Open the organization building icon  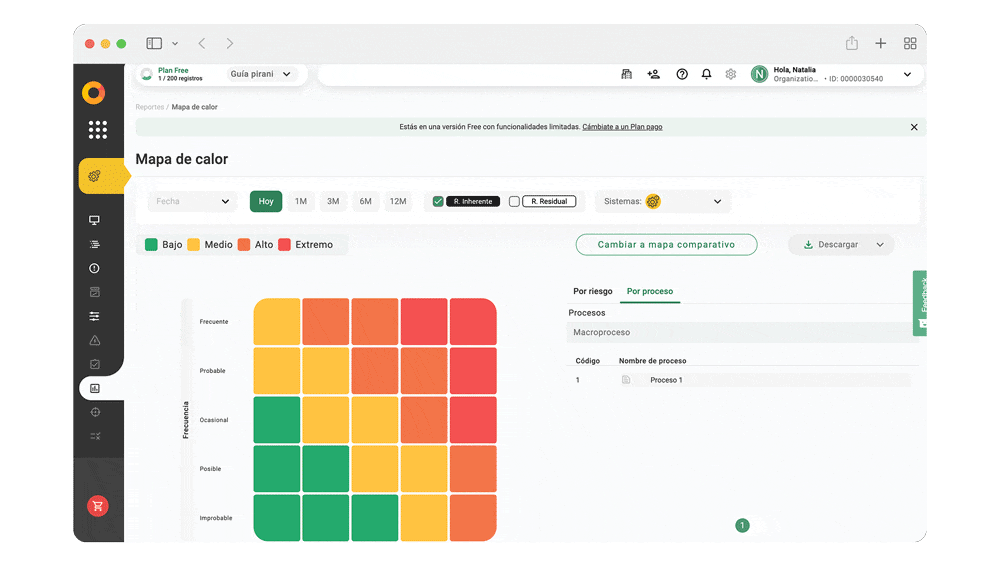tap(626, 74)
